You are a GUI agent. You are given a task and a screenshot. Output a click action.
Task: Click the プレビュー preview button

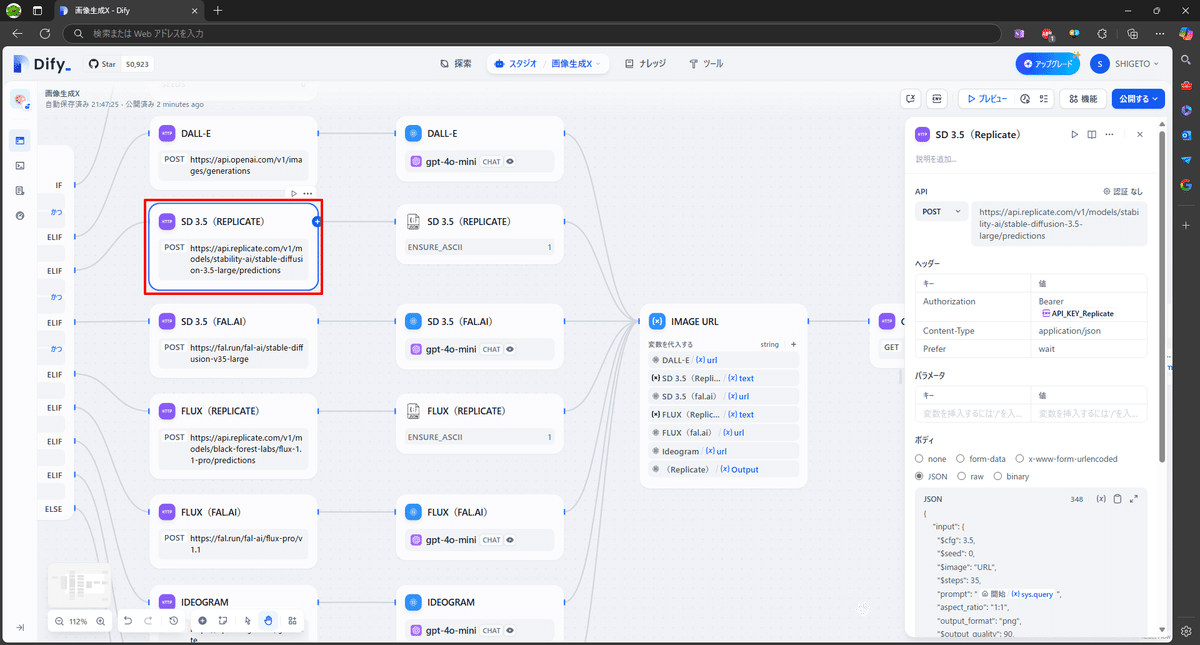tap(986, 99)
